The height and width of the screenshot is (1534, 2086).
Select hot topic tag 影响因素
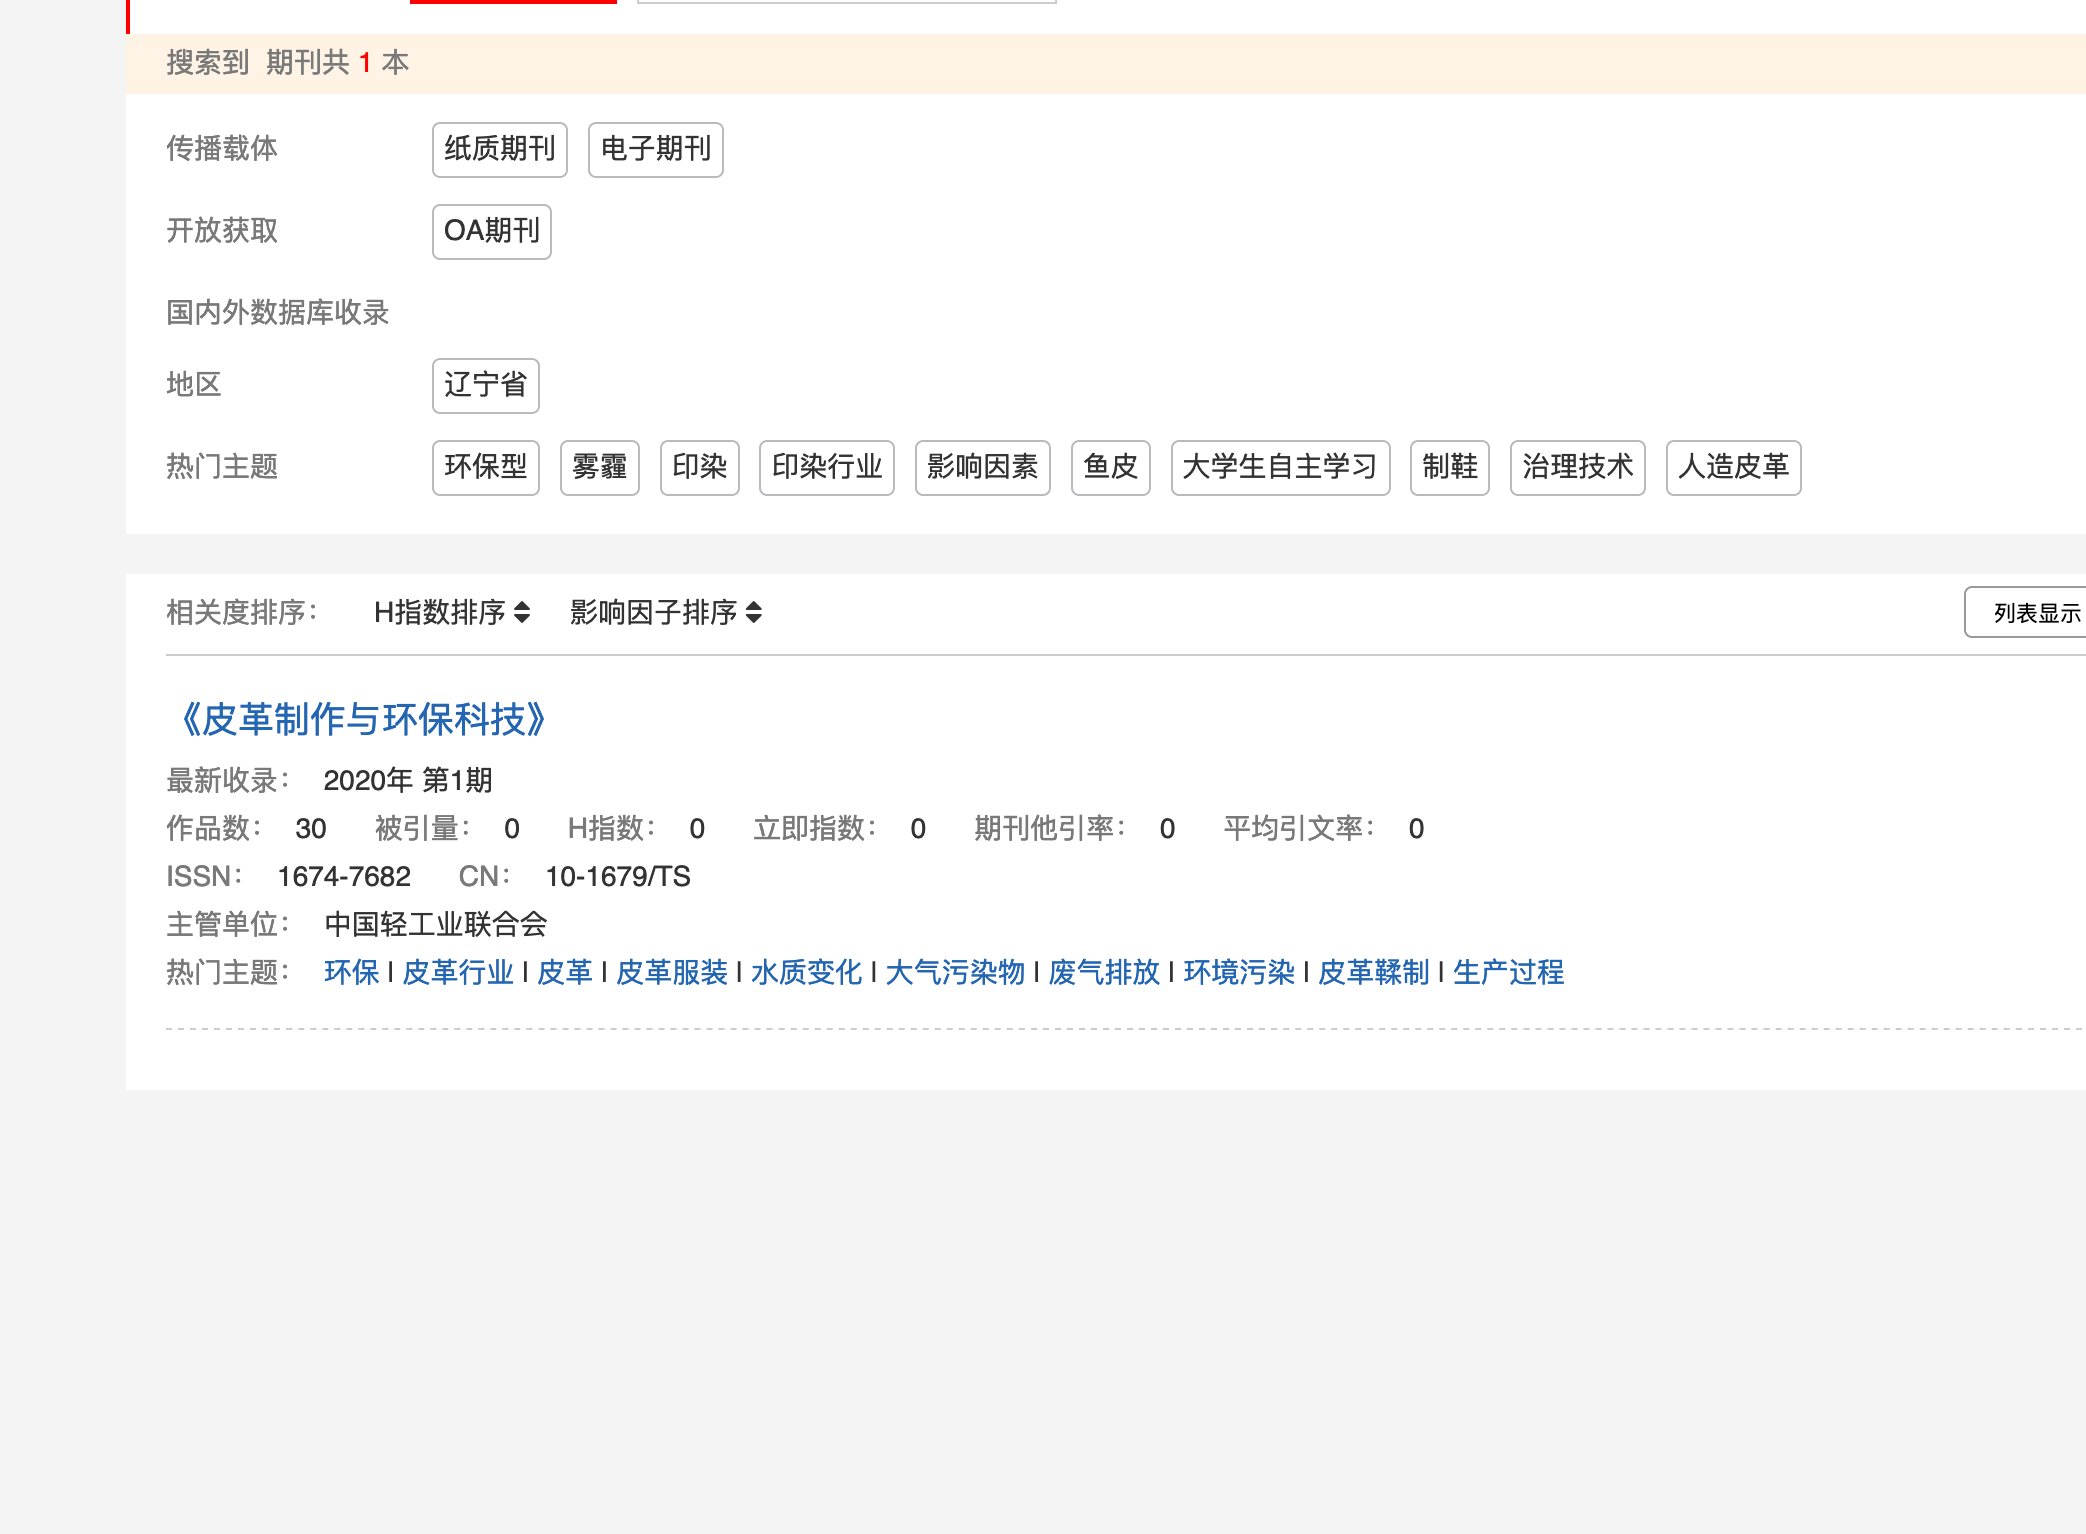pos(983,468)
